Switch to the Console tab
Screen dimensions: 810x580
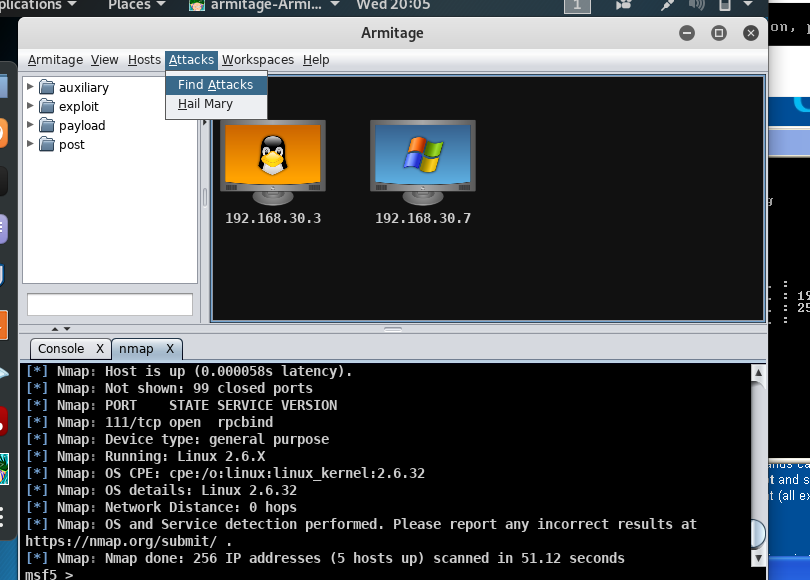[x=61, y=349]
